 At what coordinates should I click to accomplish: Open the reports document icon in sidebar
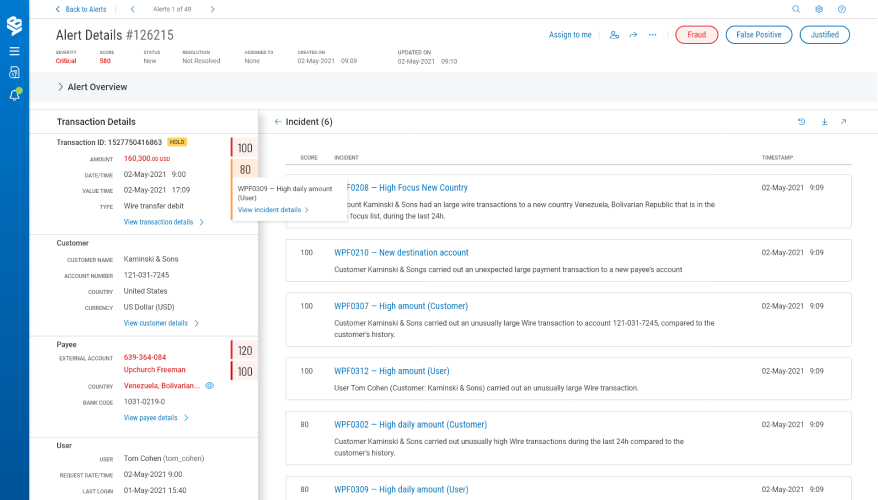(x=14, y=72)
